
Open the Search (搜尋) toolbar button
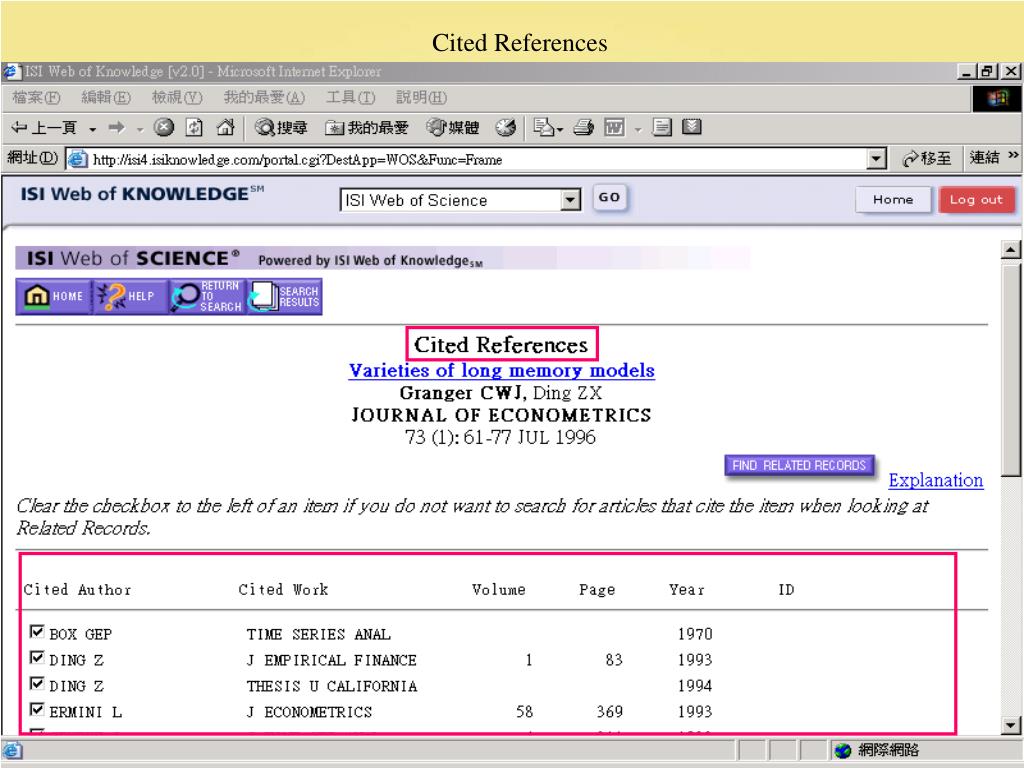click(281, 127)
